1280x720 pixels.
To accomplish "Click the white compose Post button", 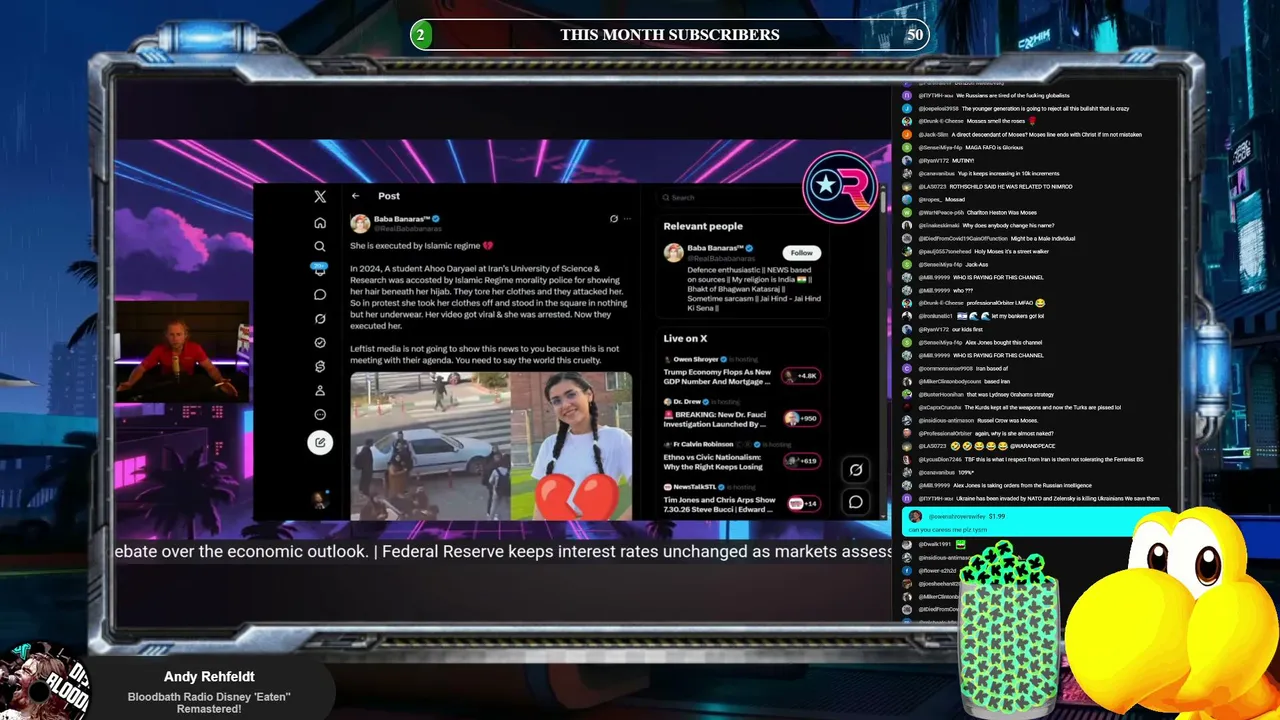I will 320,442.
